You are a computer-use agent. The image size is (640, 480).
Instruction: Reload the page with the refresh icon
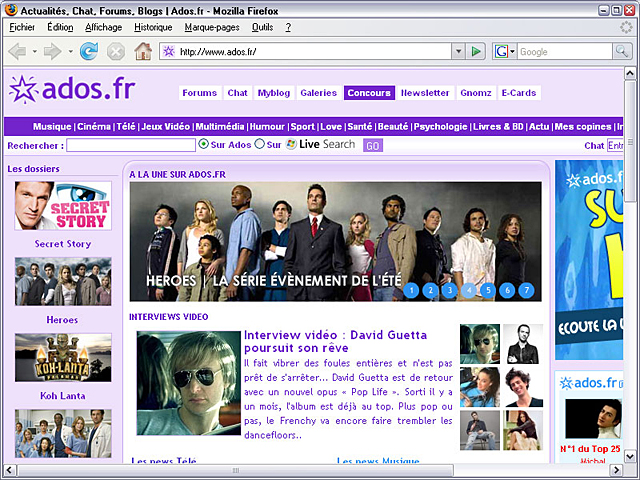pos(89,51)
